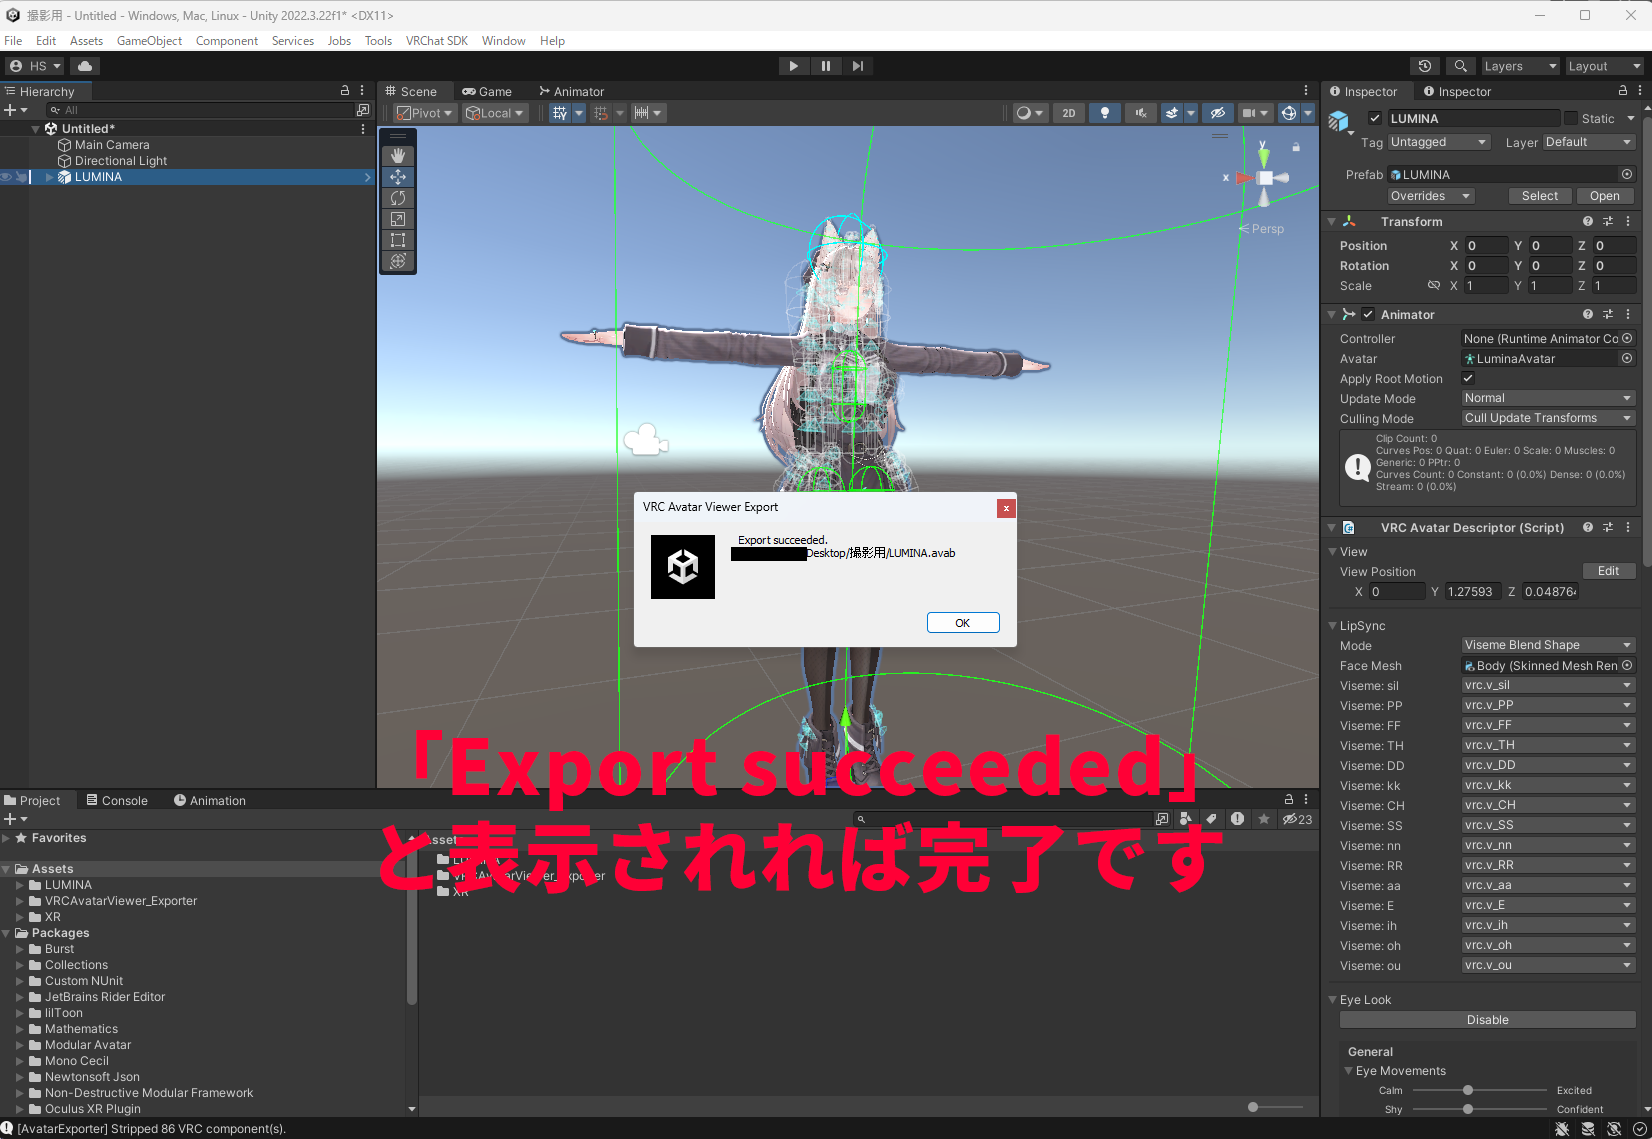This screenshot has height=1139, width=1652.
Task: Open the Layers dropdown
Action: click(x=1519, y=66)
